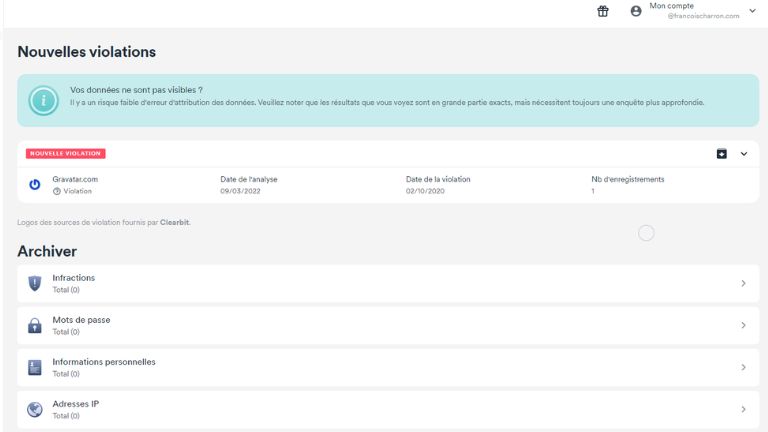Click the Adresses IP globe icon
The height and width of the screenshot is (432, 768).
coord(35,409)
